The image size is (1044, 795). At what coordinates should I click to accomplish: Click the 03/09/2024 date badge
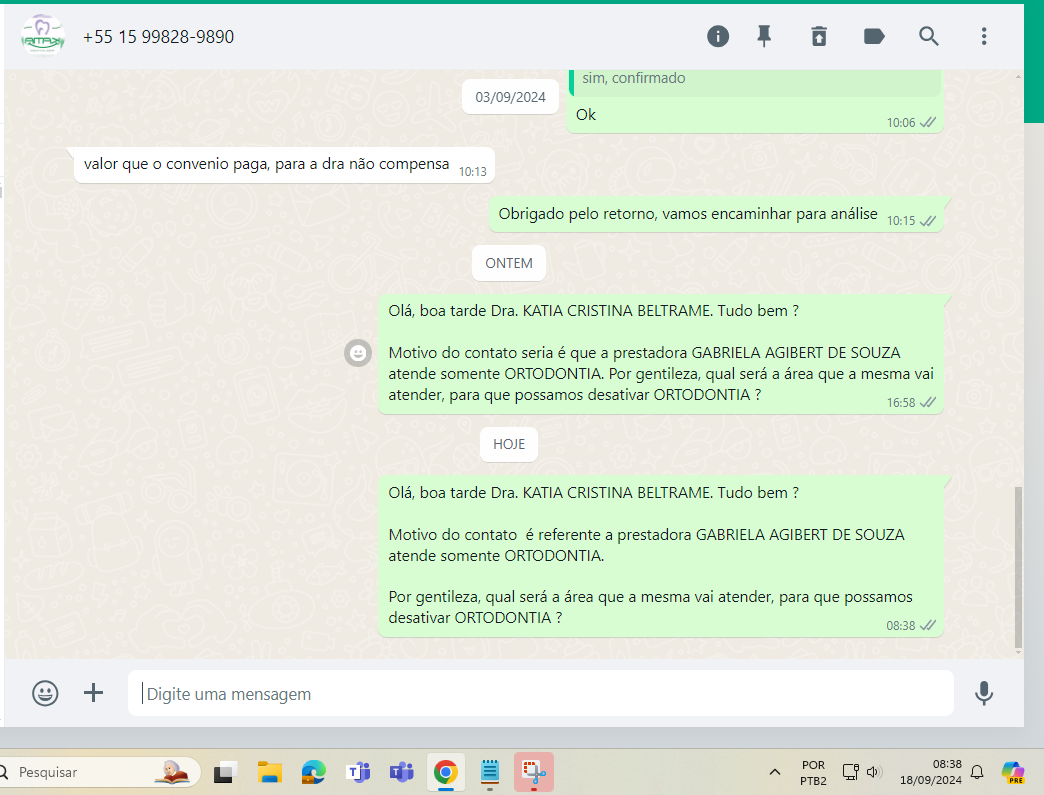click(x=511, y=97)
